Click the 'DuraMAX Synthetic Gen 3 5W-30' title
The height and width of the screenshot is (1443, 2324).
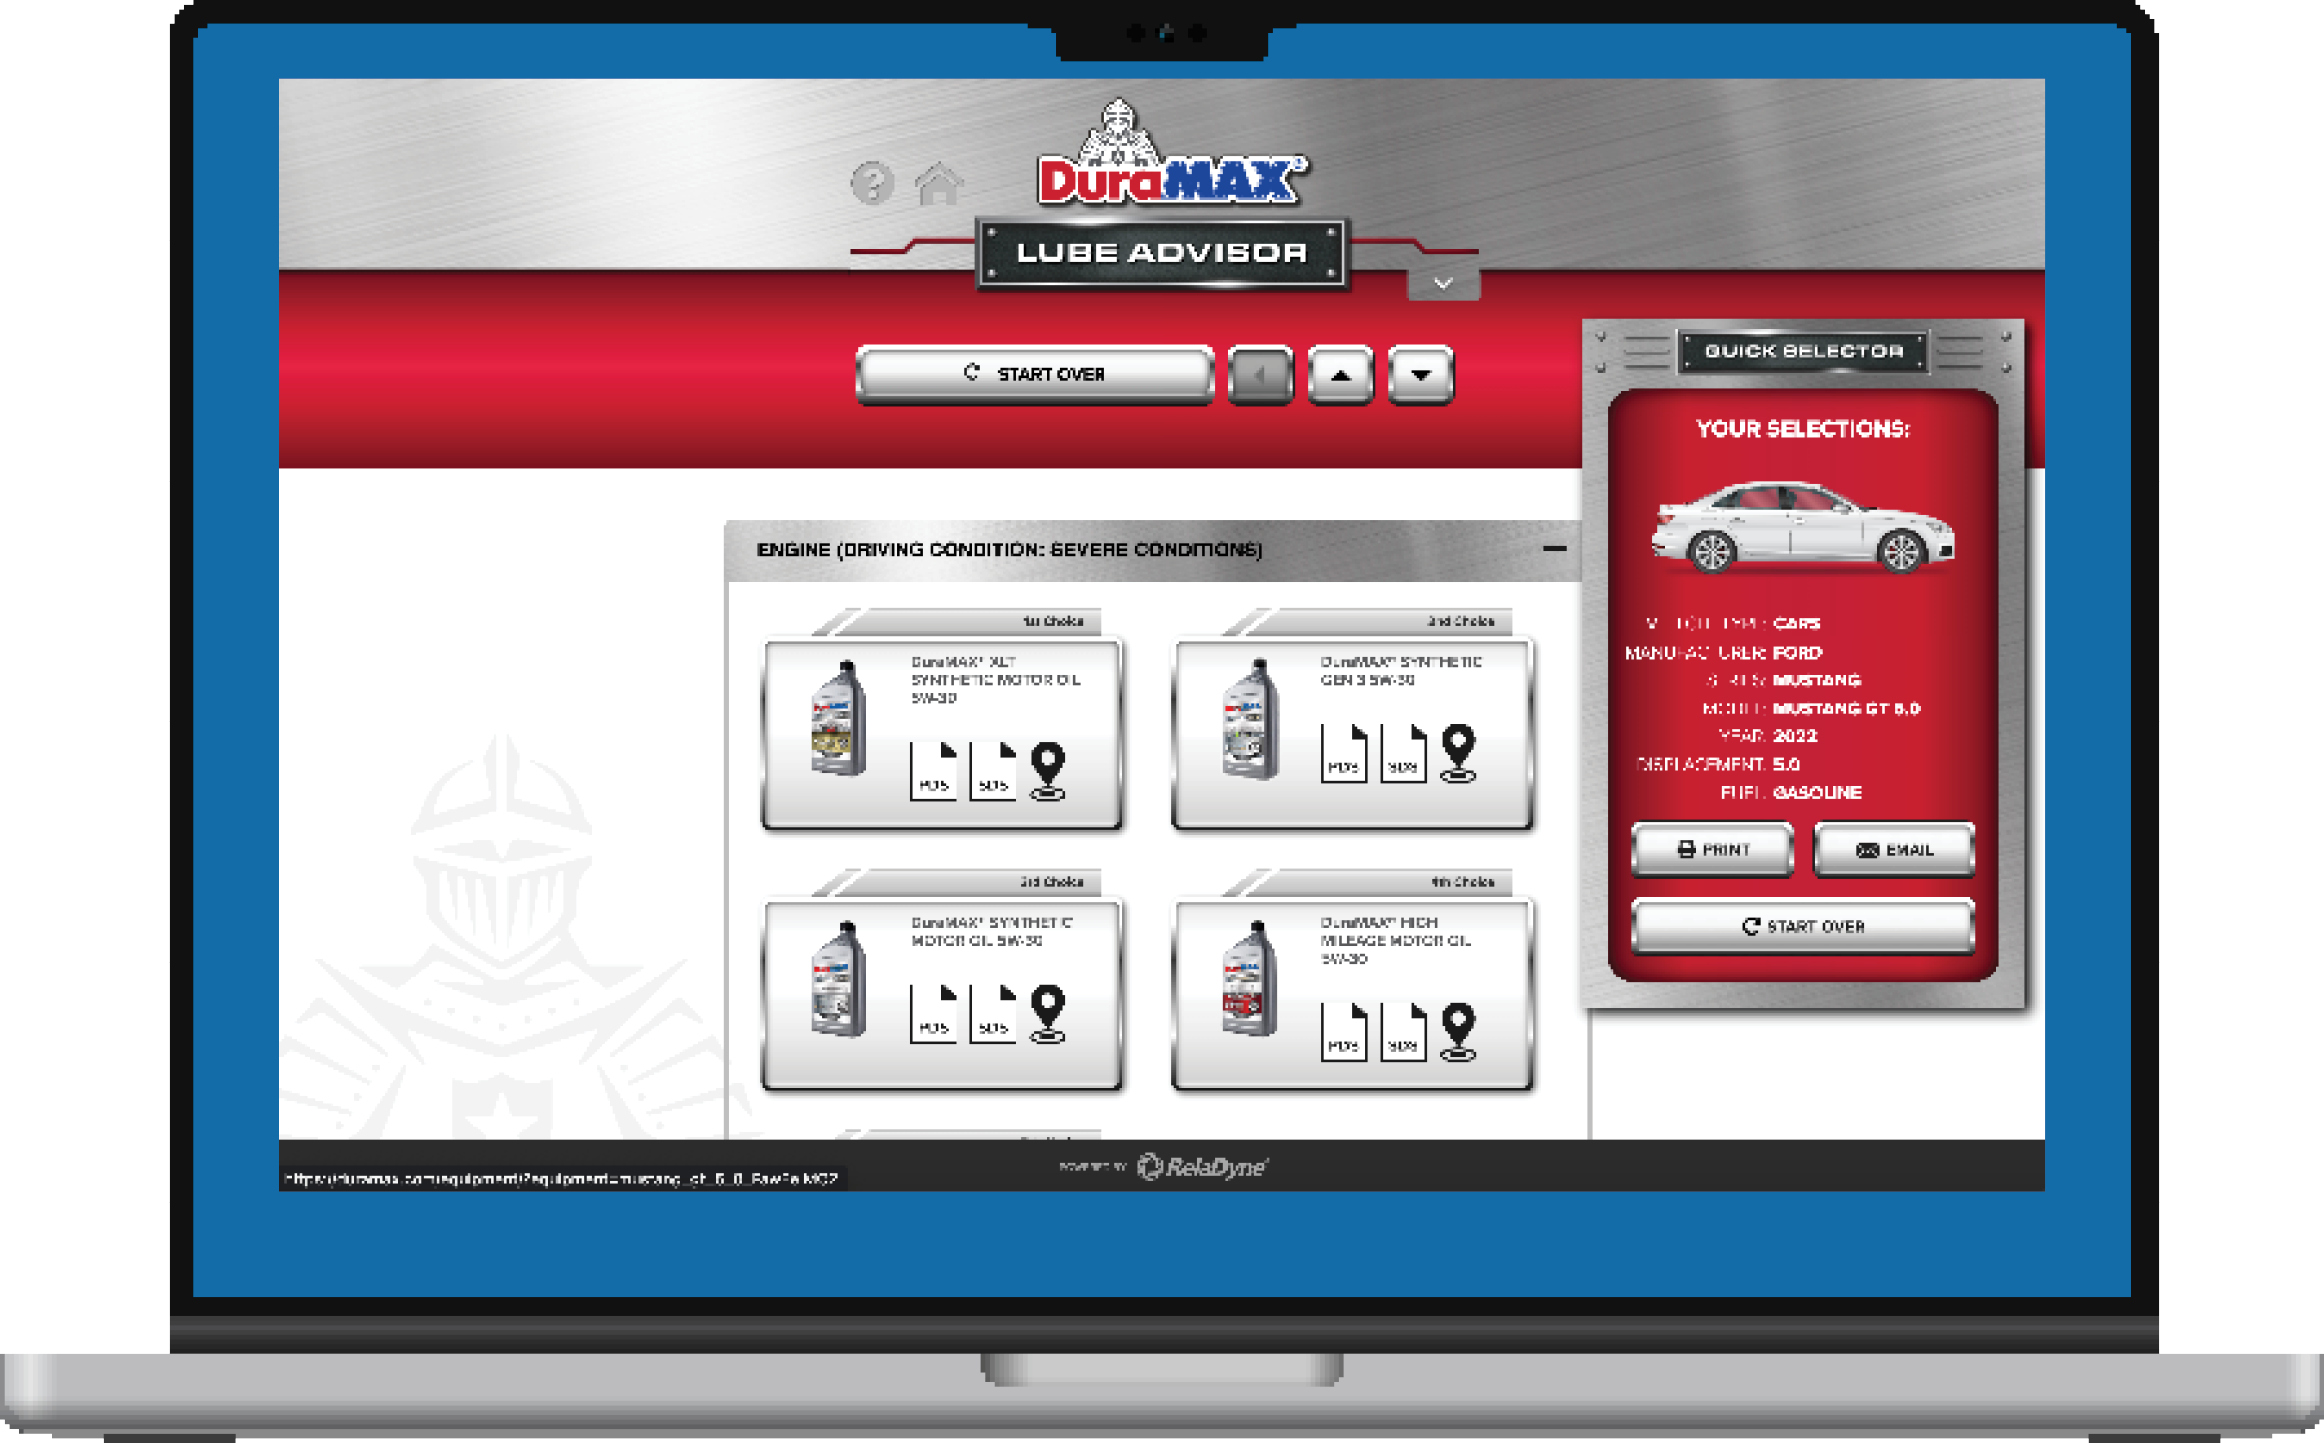[x=1401, y=671]
